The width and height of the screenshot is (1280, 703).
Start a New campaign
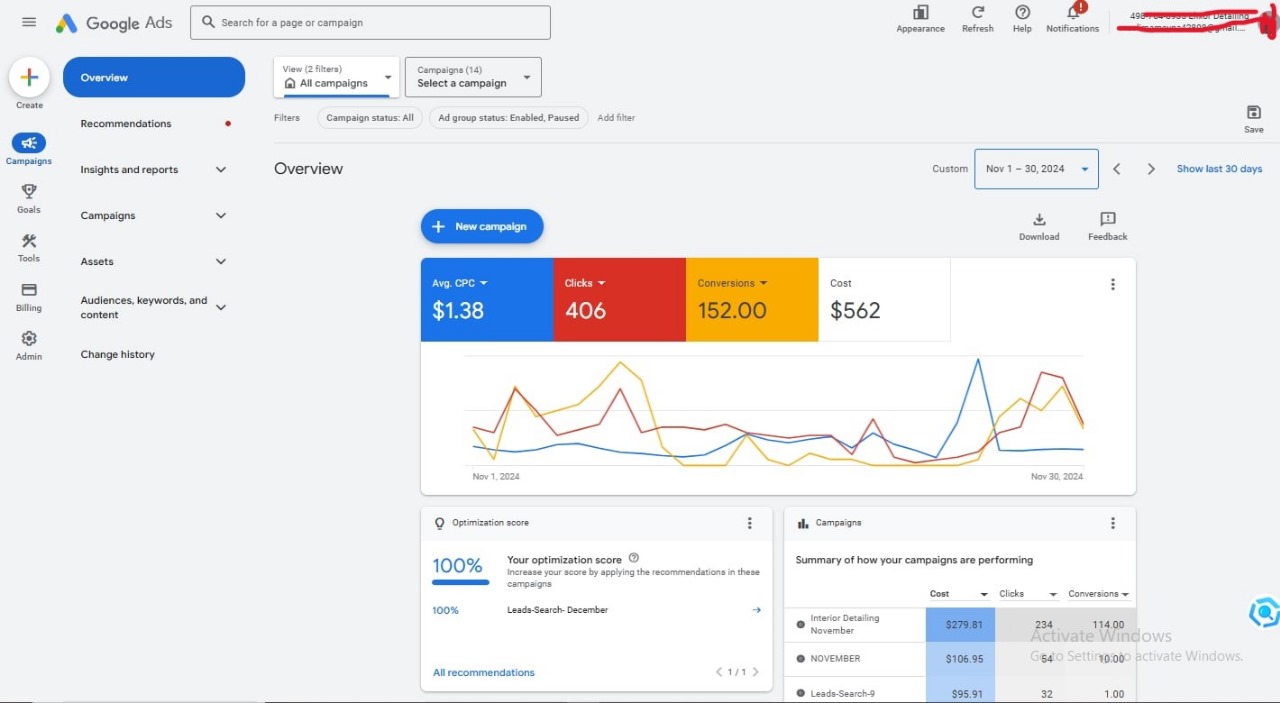click(x=482, y=227)
